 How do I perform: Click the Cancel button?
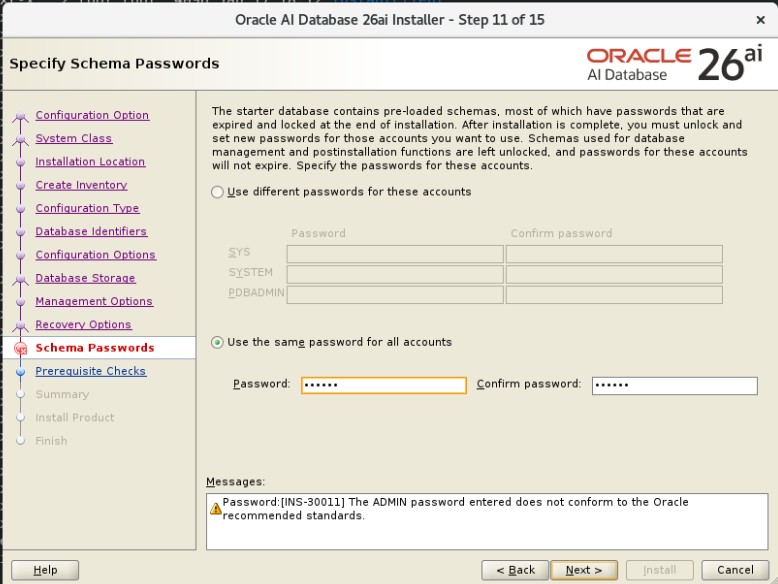pyautogui.click(x=735, y=570)
